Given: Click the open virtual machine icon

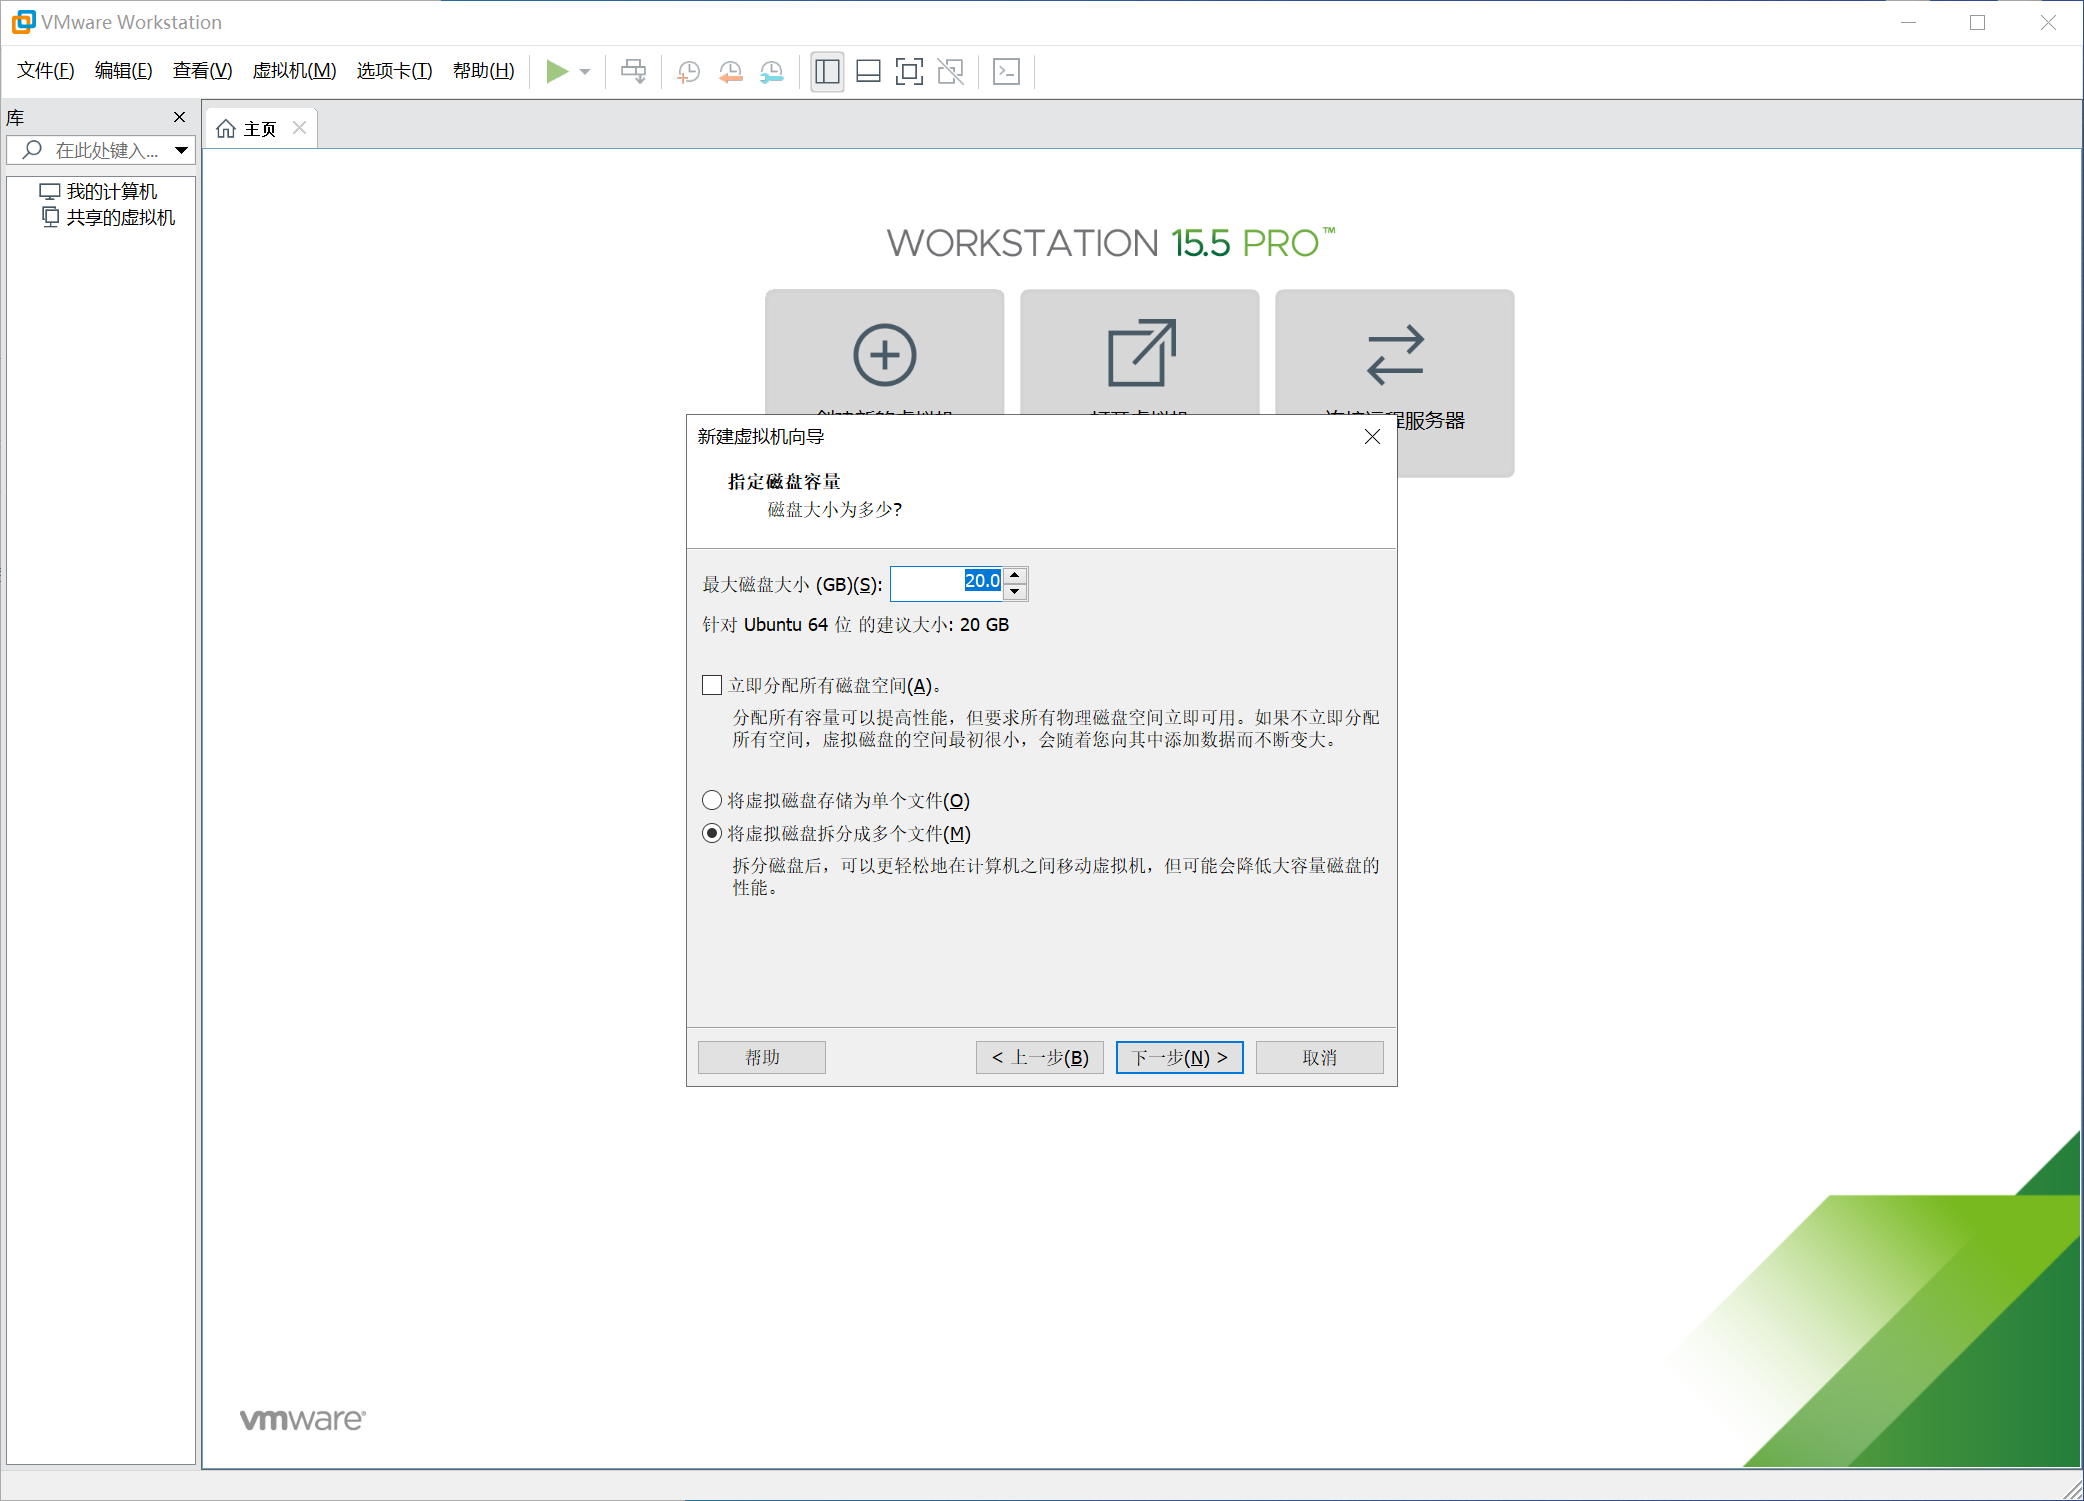Looking at the screenshot, I should (x=1141, y=353).
